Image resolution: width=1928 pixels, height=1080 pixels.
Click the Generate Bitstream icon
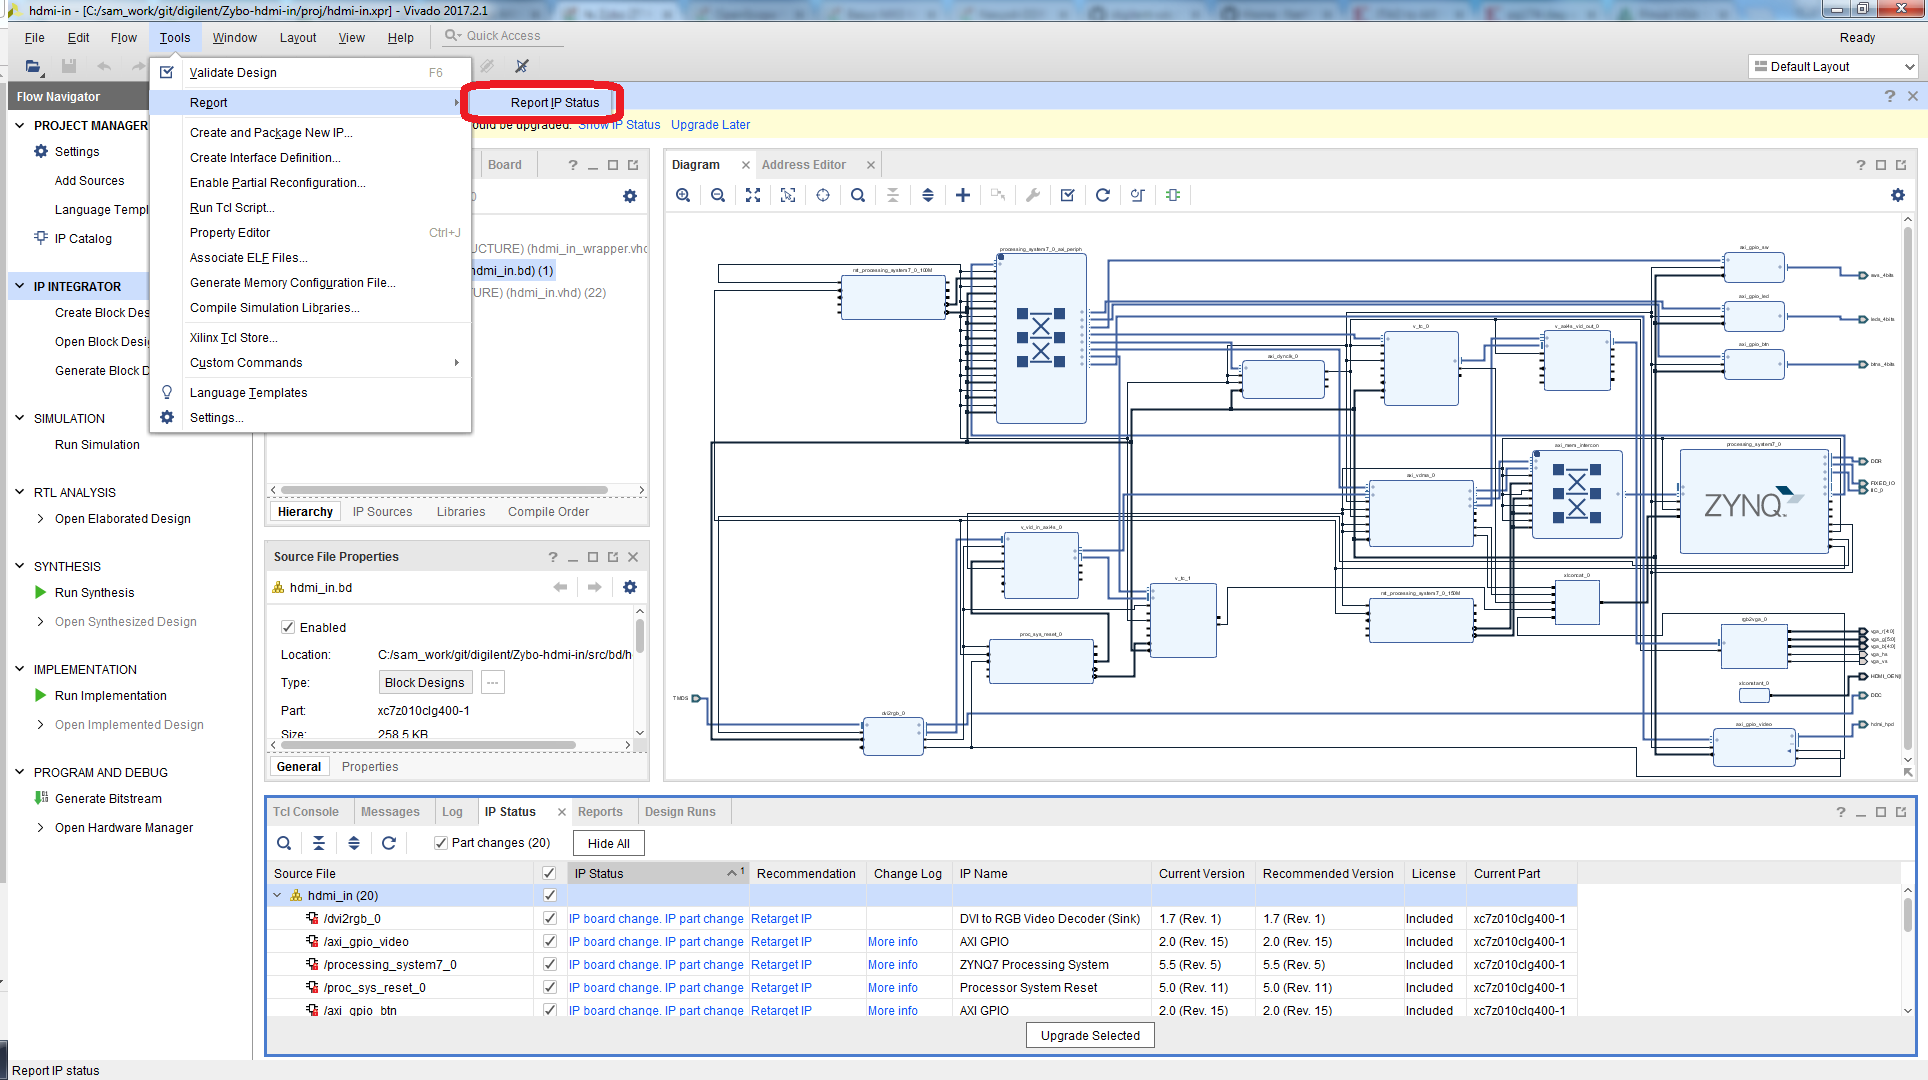(x=41, y=798)
